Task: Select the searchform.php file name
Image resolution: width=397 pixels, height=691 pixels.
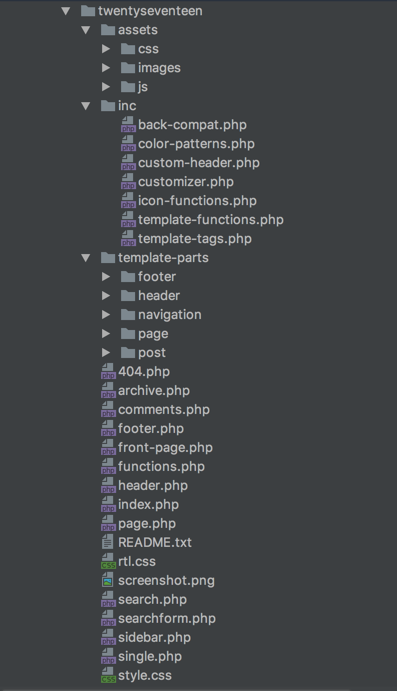Action: point(167,618)
